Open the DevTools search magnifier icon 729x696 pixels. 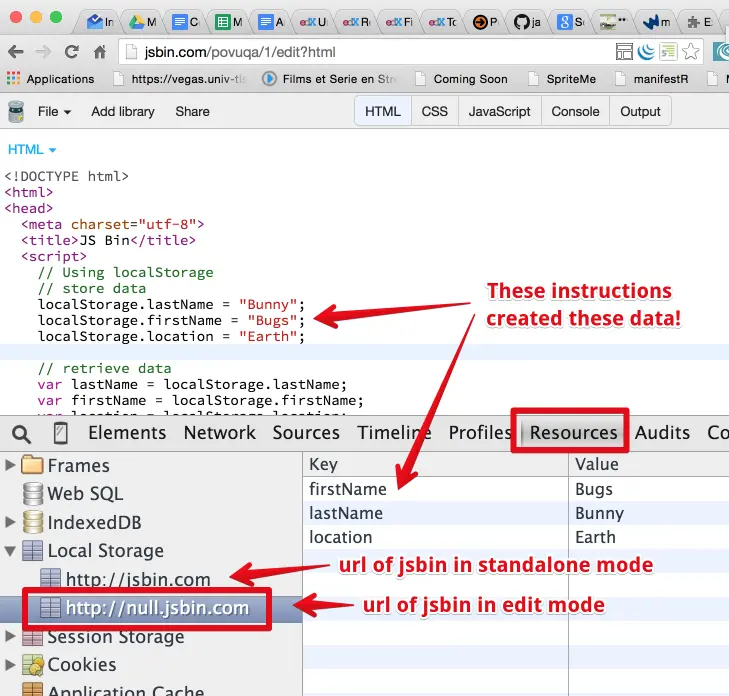click(x=21, y=434)
